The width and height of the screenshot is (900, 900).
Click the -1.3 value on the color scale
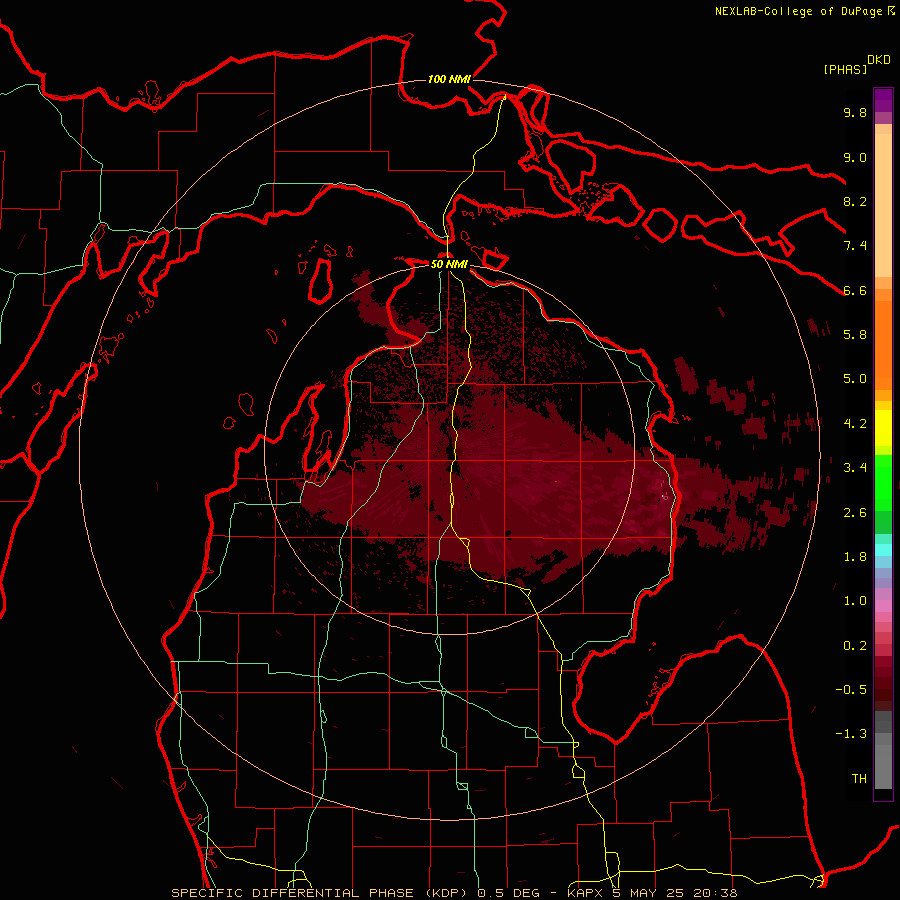point(851,734)
